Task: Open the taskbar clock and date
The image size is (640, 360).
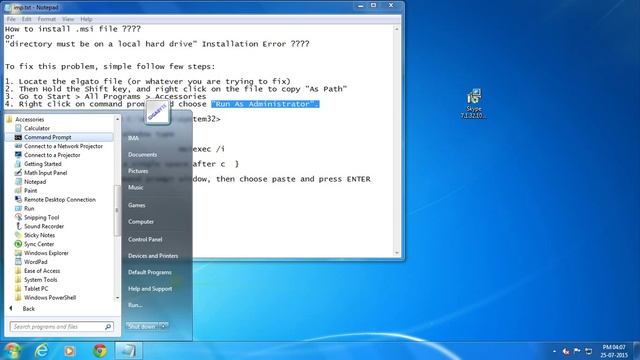Action: pyautogui.click(x=614, y=351)
